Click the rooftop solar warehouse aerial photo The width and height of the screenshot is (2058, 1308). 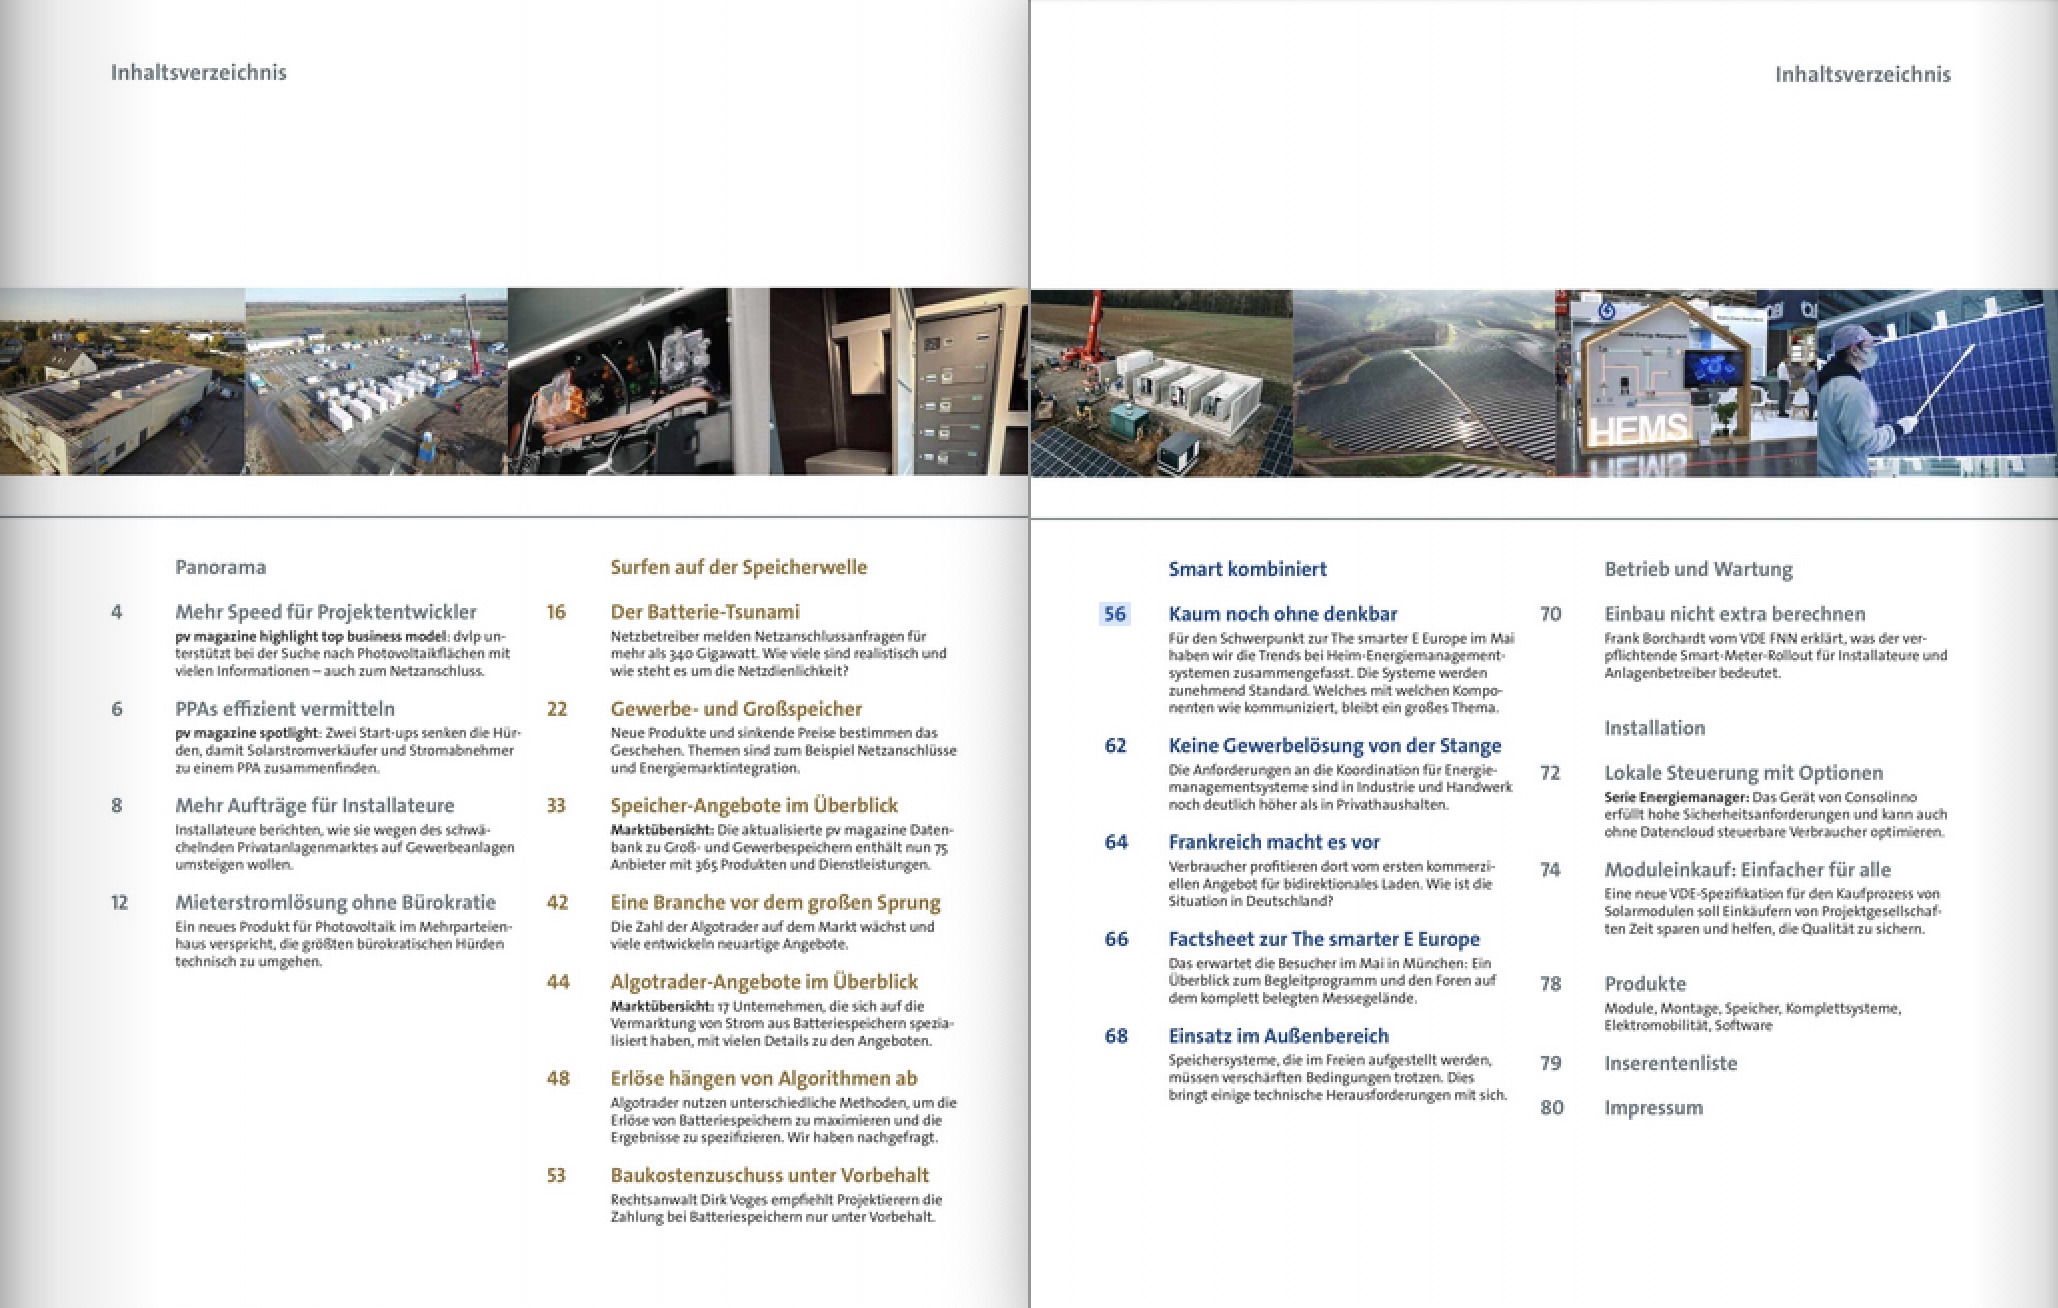[x=122, y=382]
